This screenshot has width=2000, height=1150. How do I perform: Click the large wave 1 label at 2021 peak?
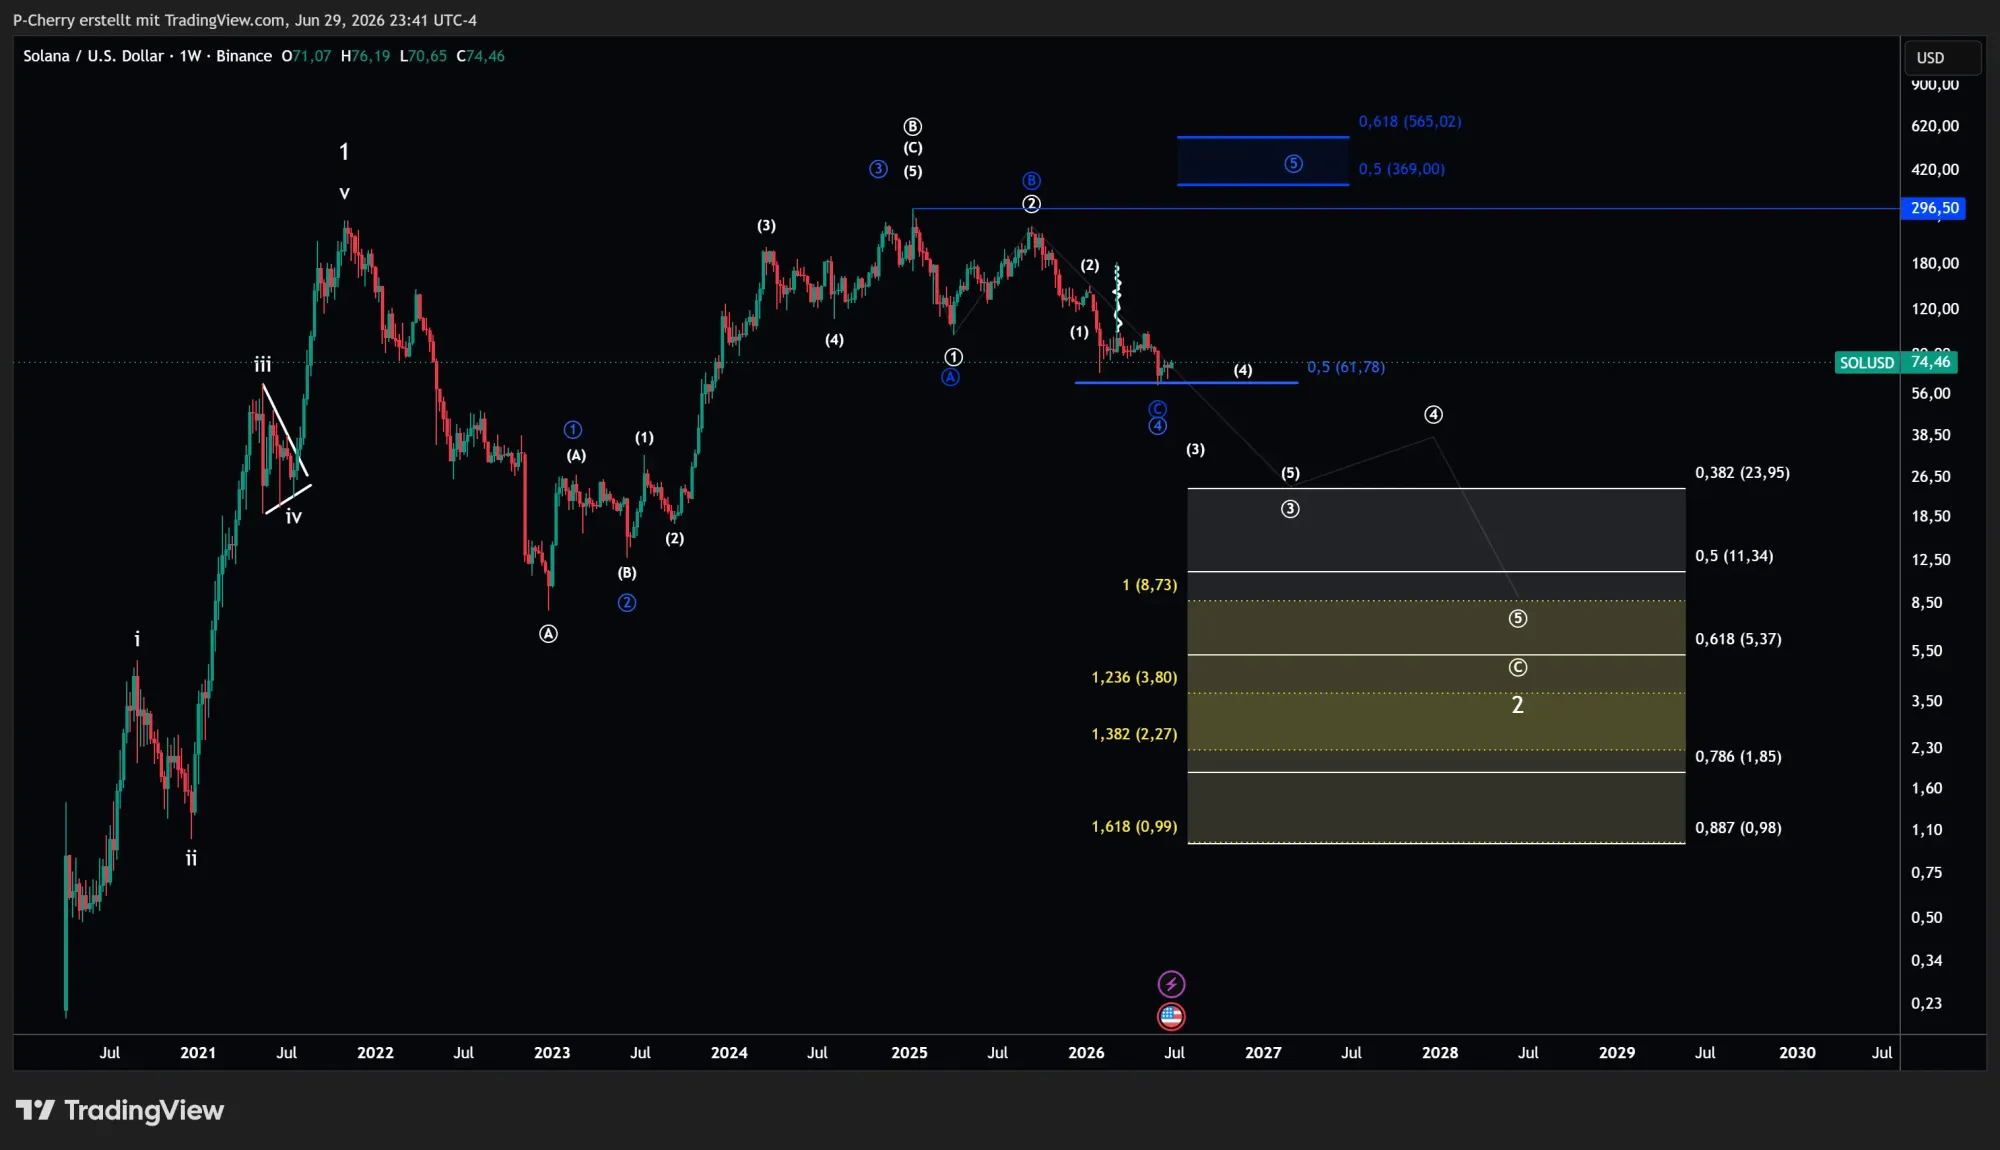click(x=344, y=152)
